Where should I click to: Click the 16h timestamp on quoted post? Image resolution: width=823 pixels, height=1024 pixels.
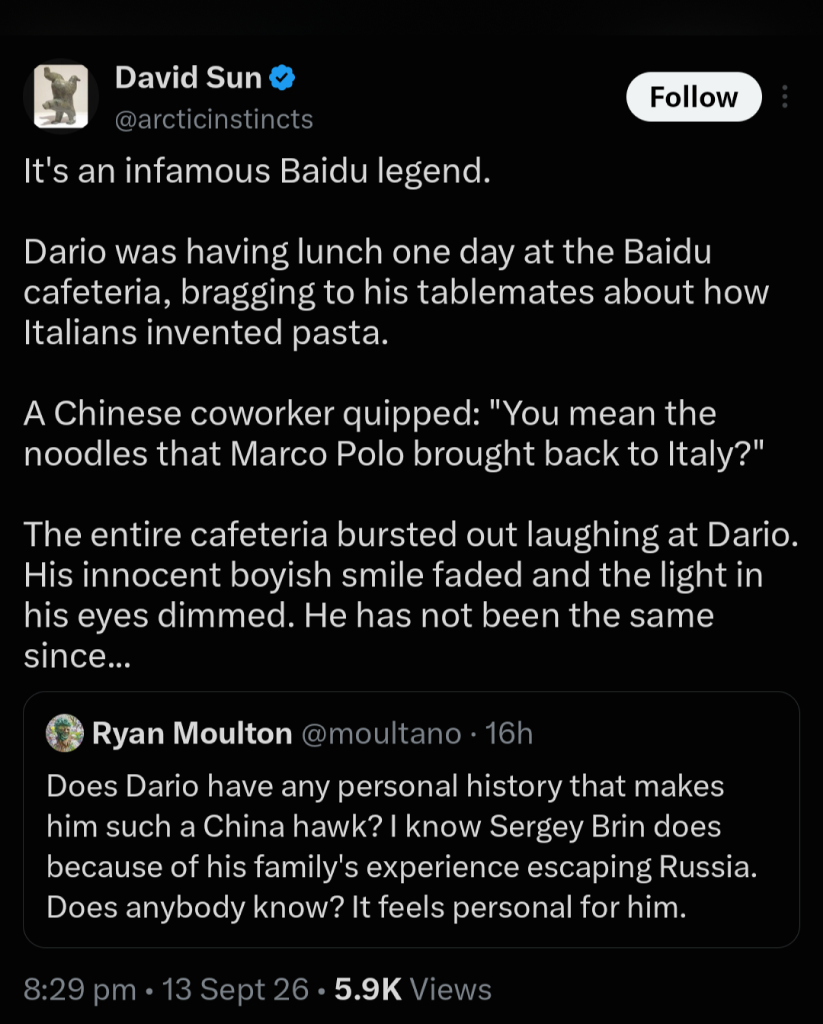pyautogui.click(x=509, y=733)
